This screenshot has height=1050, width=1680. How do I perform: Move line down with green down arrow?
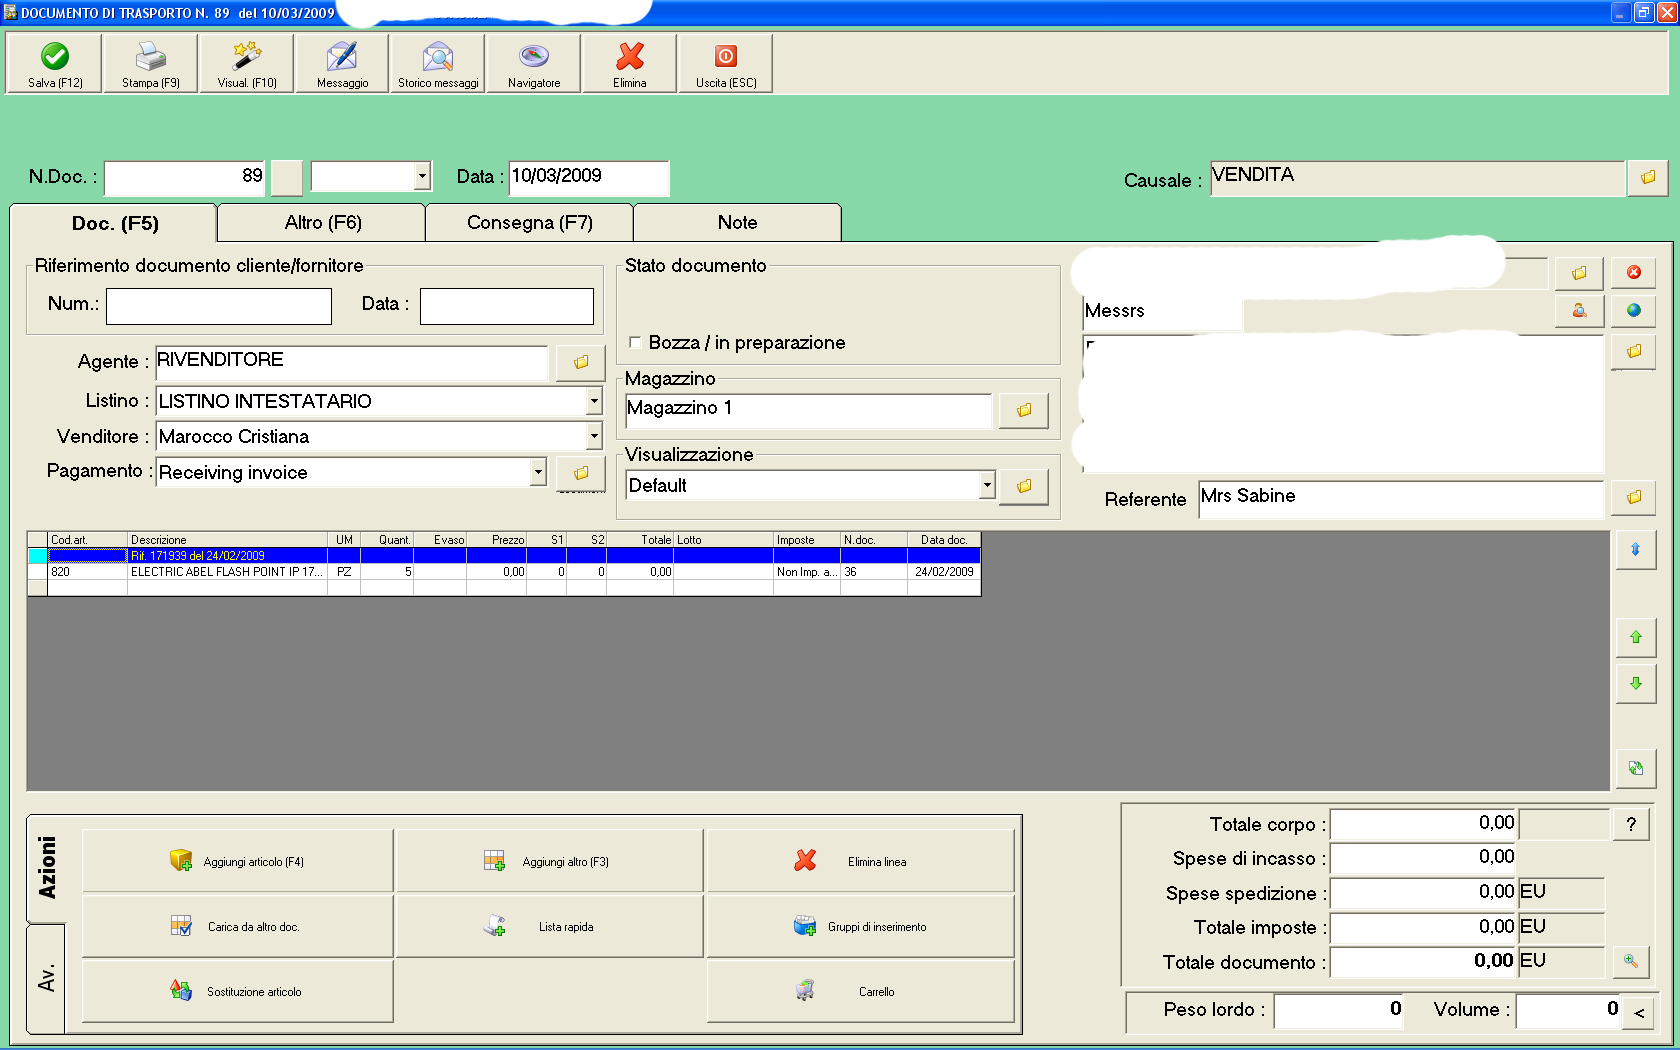coord(1636,684)
